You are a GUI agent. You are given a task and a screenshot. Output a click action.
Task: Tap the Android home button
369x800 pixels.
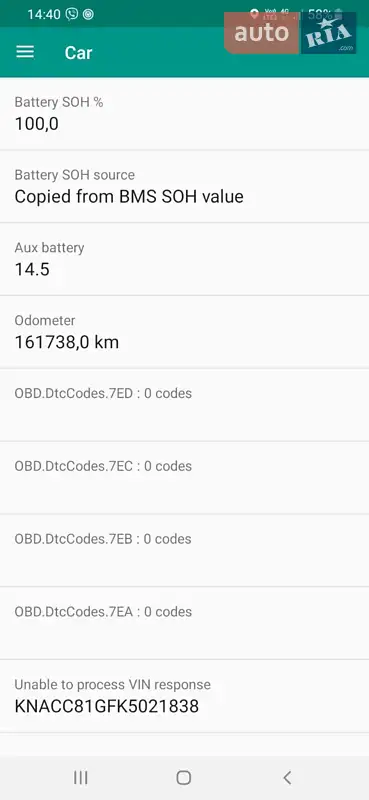click(x=184, y=778)
